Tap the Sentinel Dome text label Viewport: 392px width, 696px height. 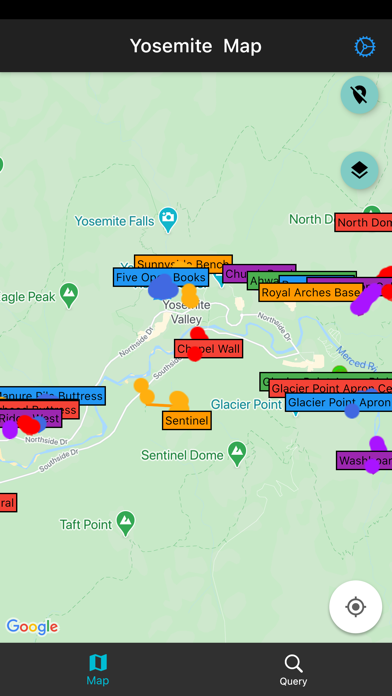[182, 455]
